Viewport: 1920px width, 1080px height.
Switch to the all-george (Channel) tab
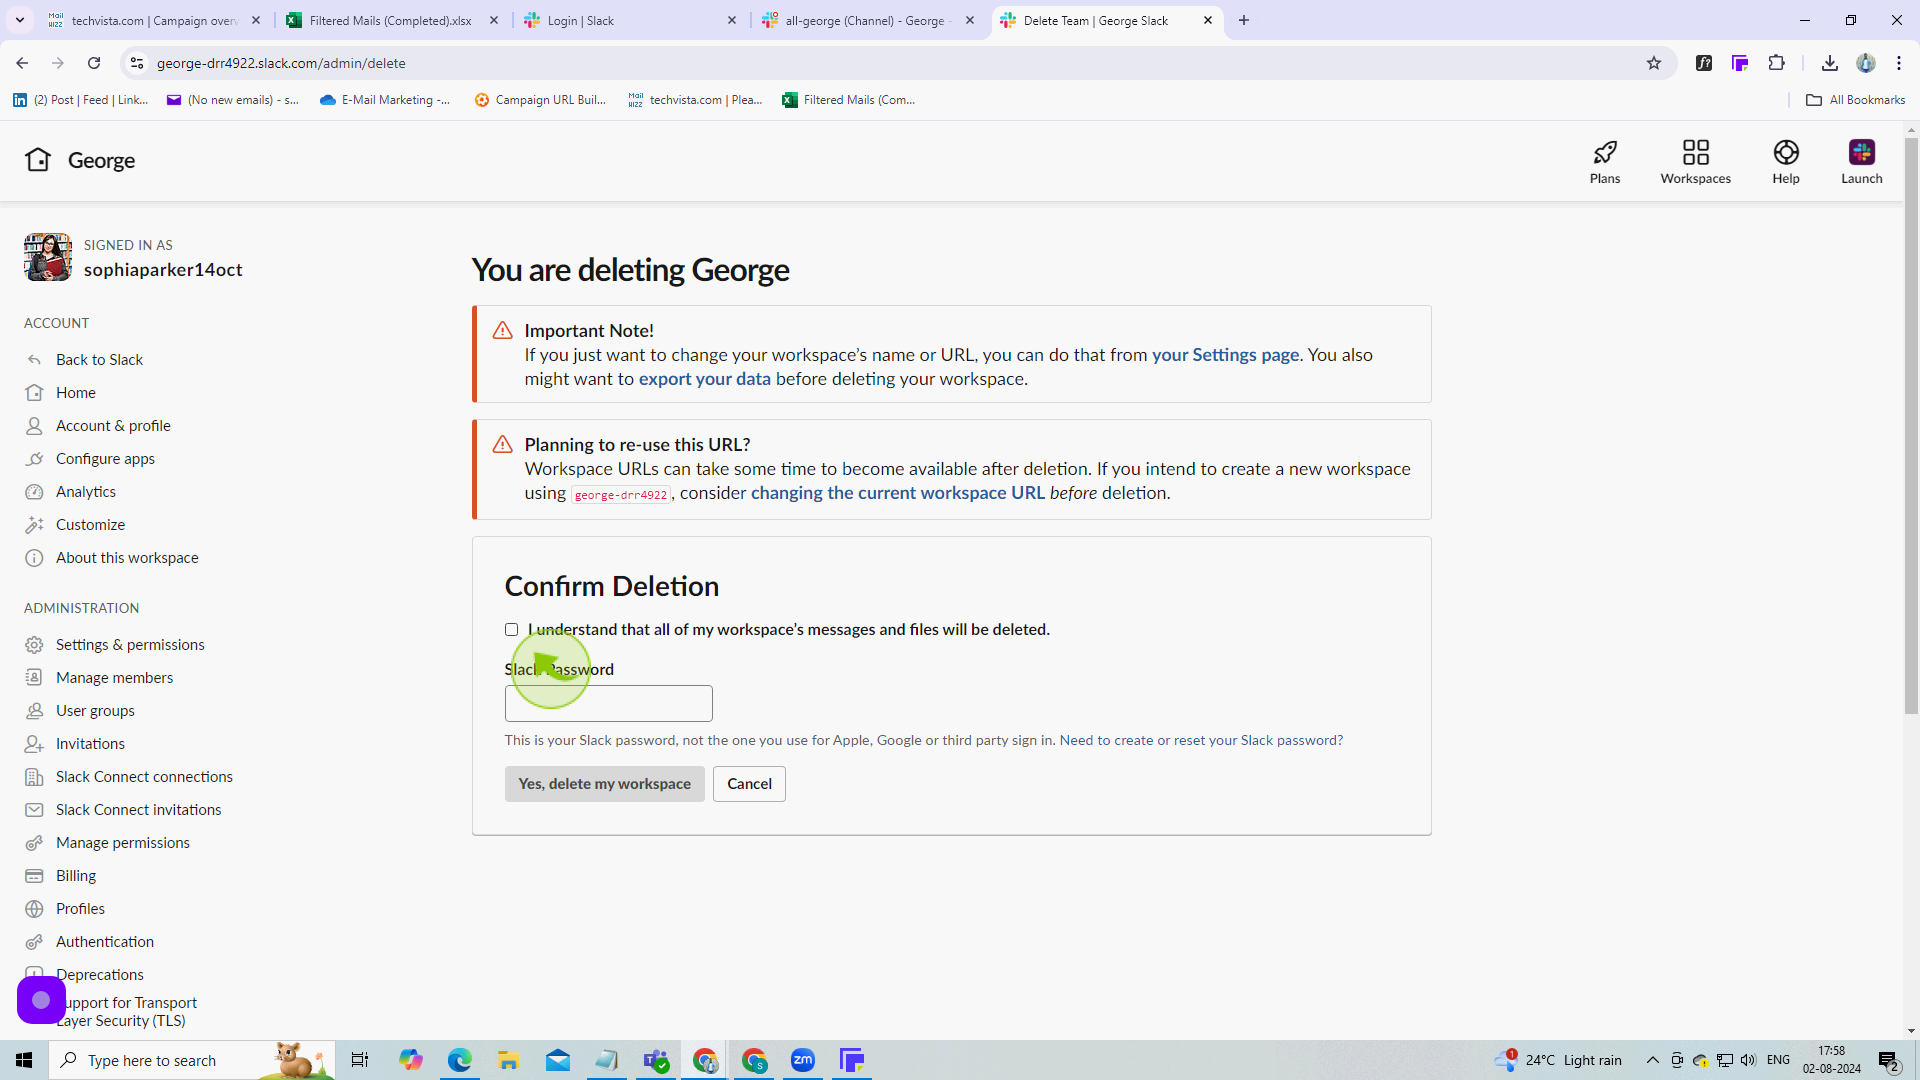click(x=866, y=20)
